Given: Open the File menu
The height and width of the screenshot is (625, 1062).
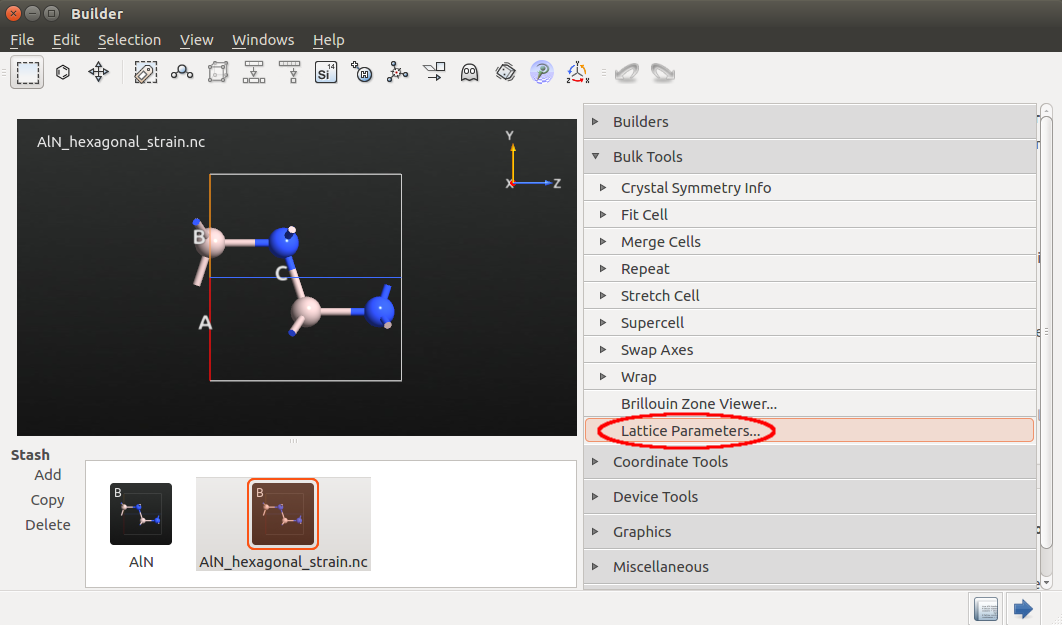Looking at the screenshot, I should (x=22, y=40).
